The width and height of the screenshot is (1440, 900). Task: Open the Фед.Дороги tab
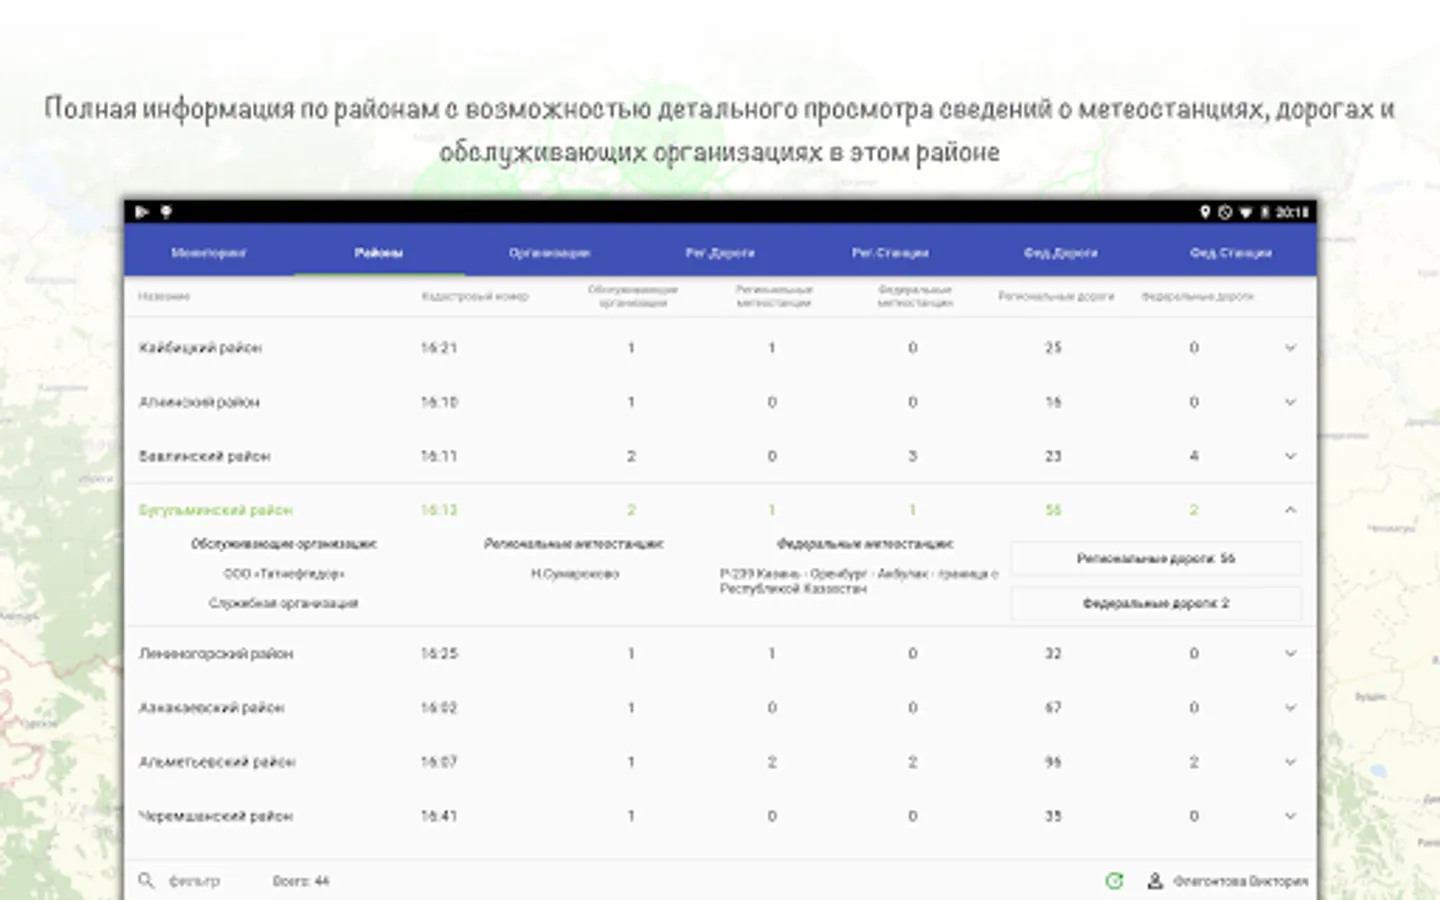(x=1061, y=253)
